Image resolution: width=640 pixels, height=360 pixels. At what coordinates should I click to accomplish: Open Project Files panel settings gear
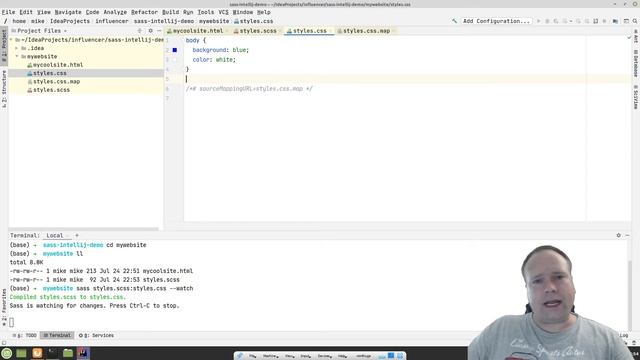coord(150,31)
